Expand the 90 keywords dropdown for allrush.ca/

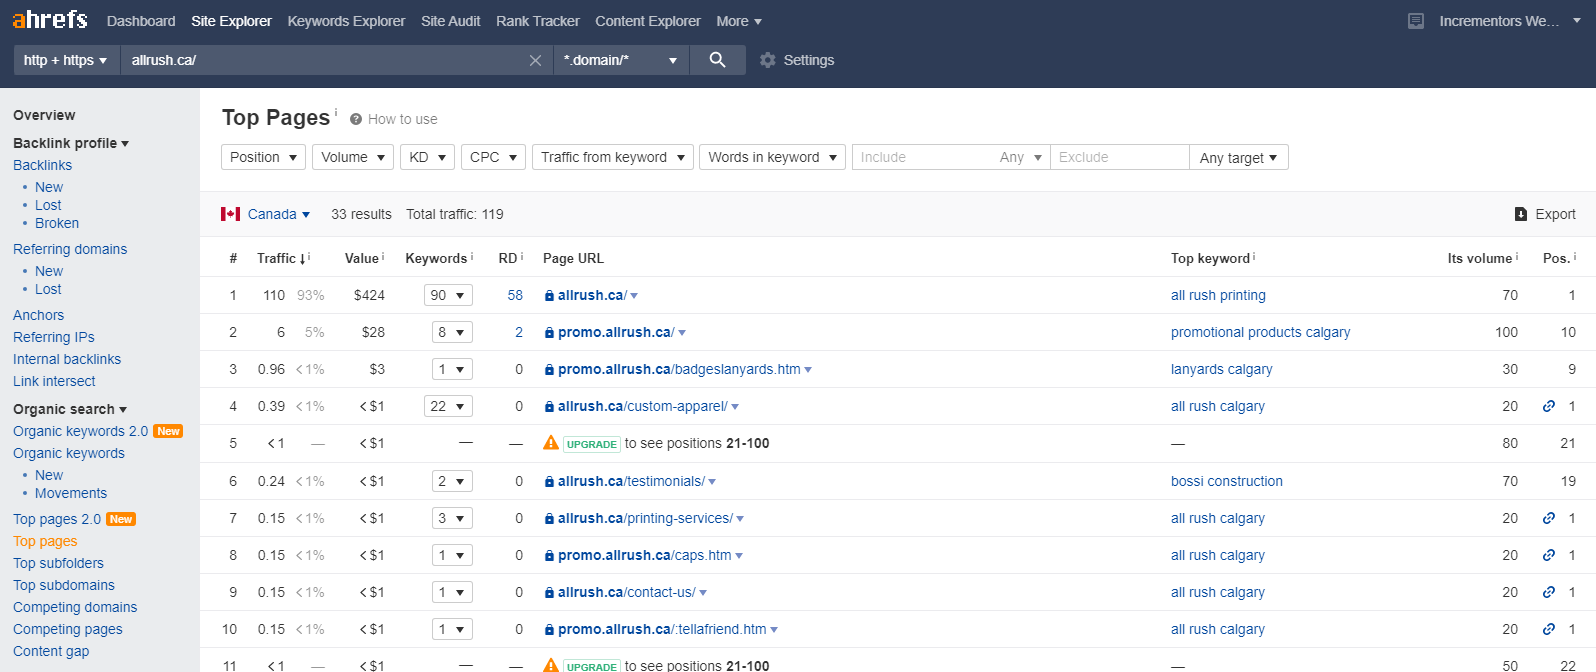click(x=448, y=295)
